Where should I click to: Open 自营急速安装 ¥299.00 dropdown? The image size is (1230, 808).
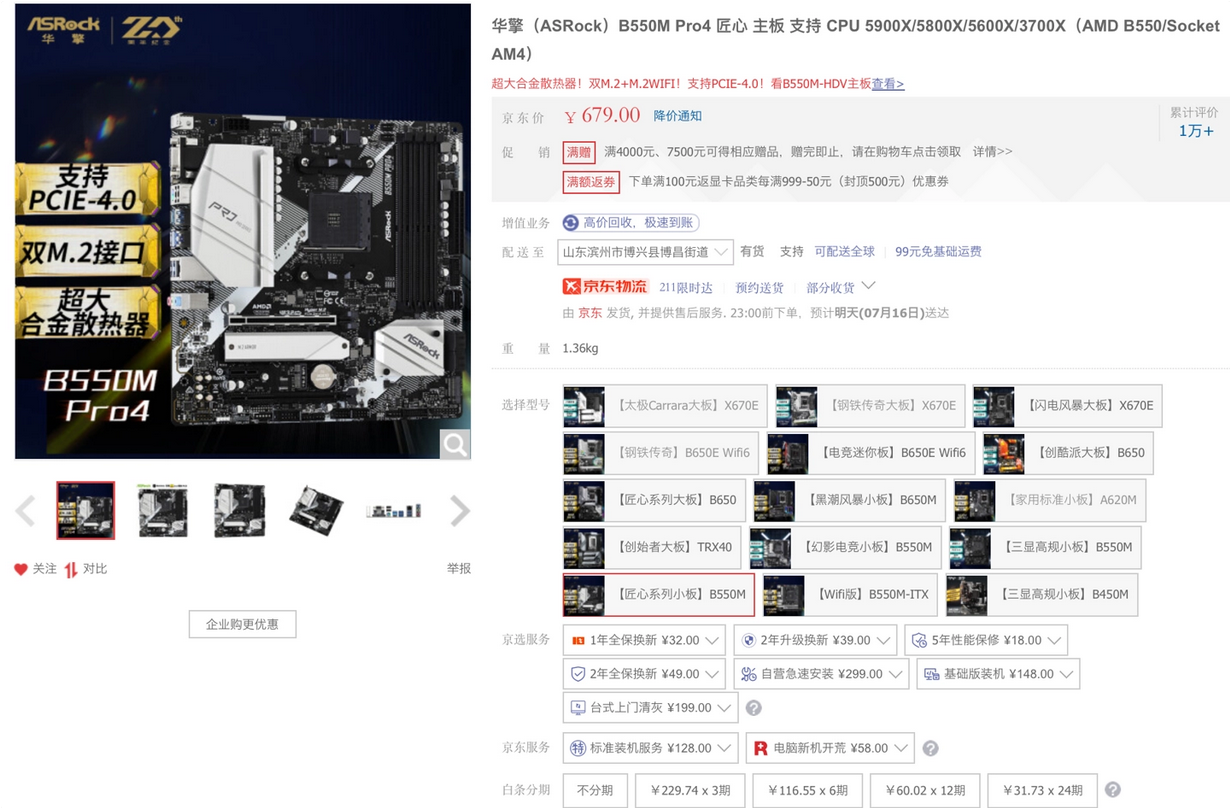pyautogui.click(x=821, y=674)
